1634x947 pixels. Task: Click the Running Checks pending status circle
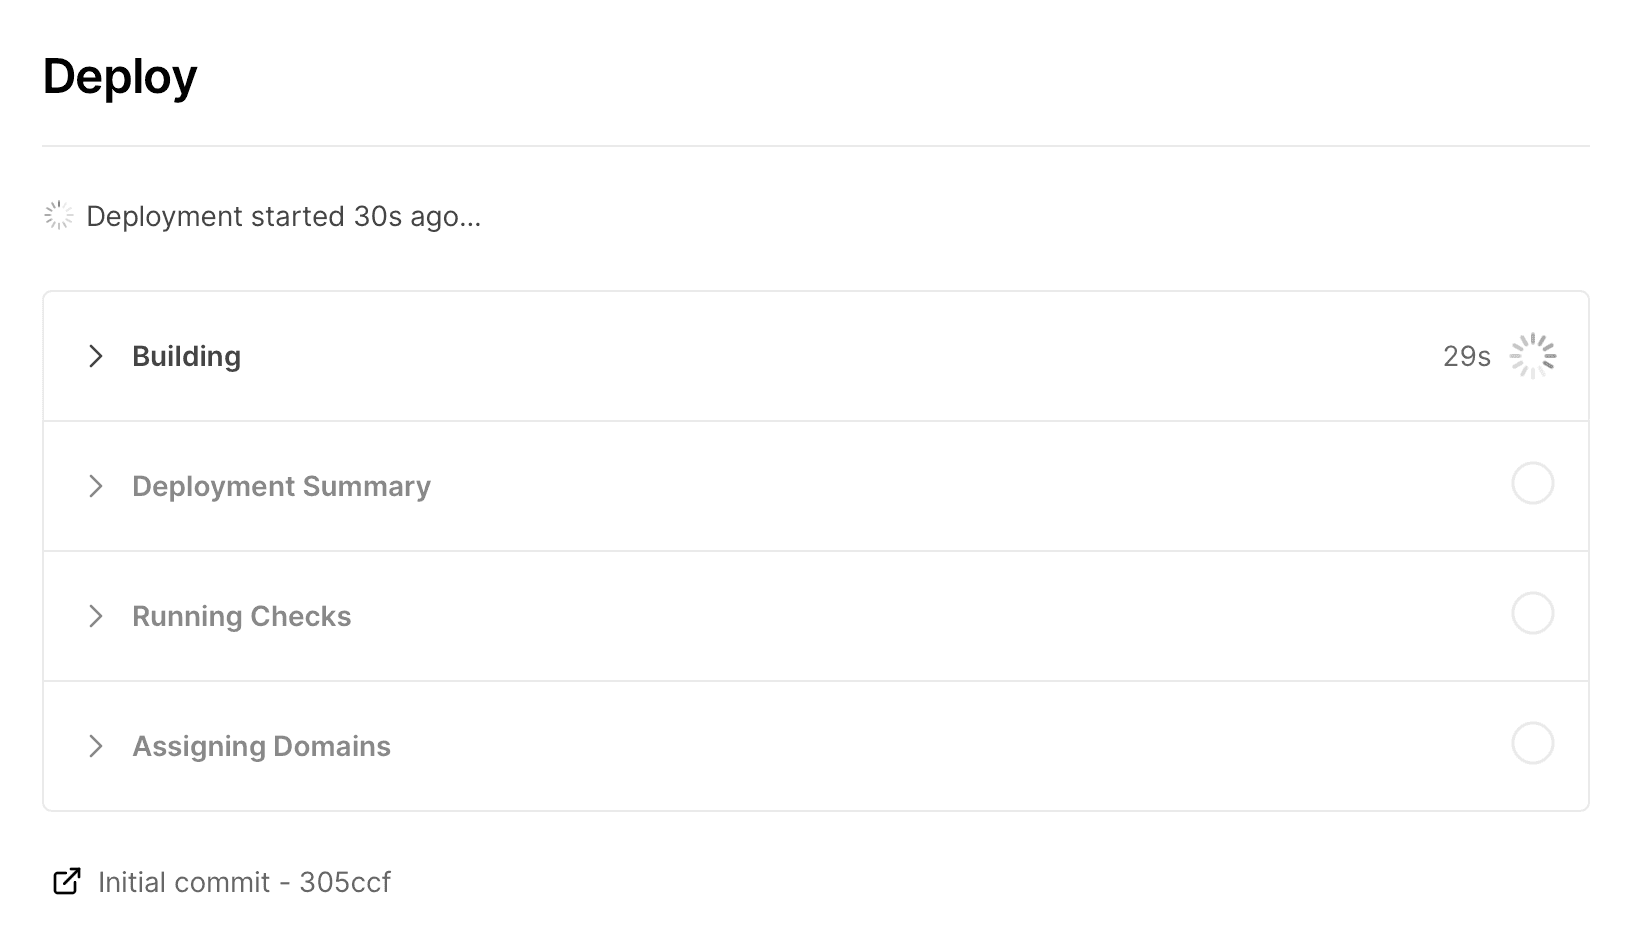(1532, 614)
